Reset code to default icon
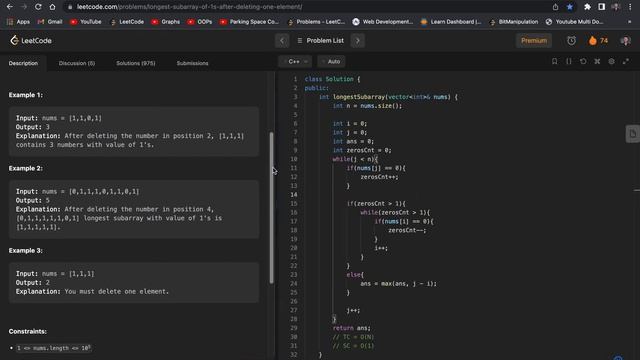640x360 pixels. [583, 61]
